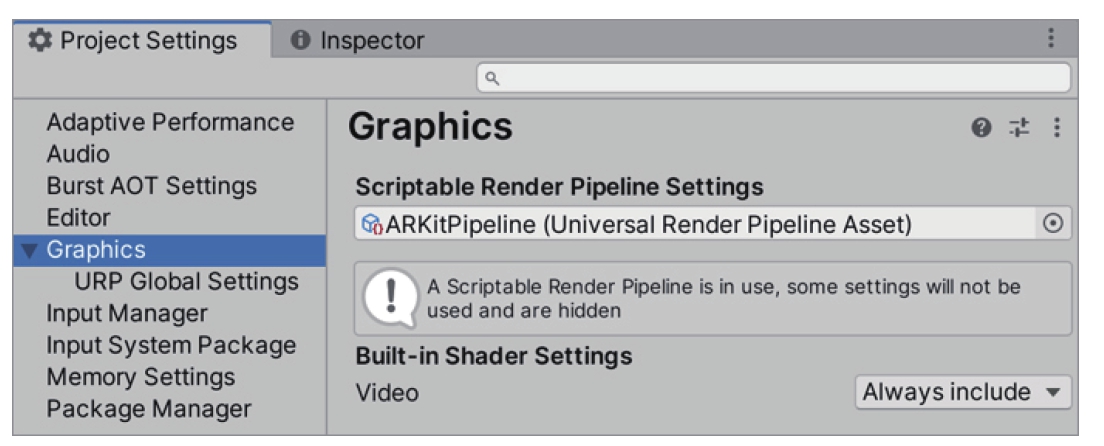The height and width of the screenshot is (446, 1104).
Task: Open the Video 'Always include' dropdown
Action: 962,392
